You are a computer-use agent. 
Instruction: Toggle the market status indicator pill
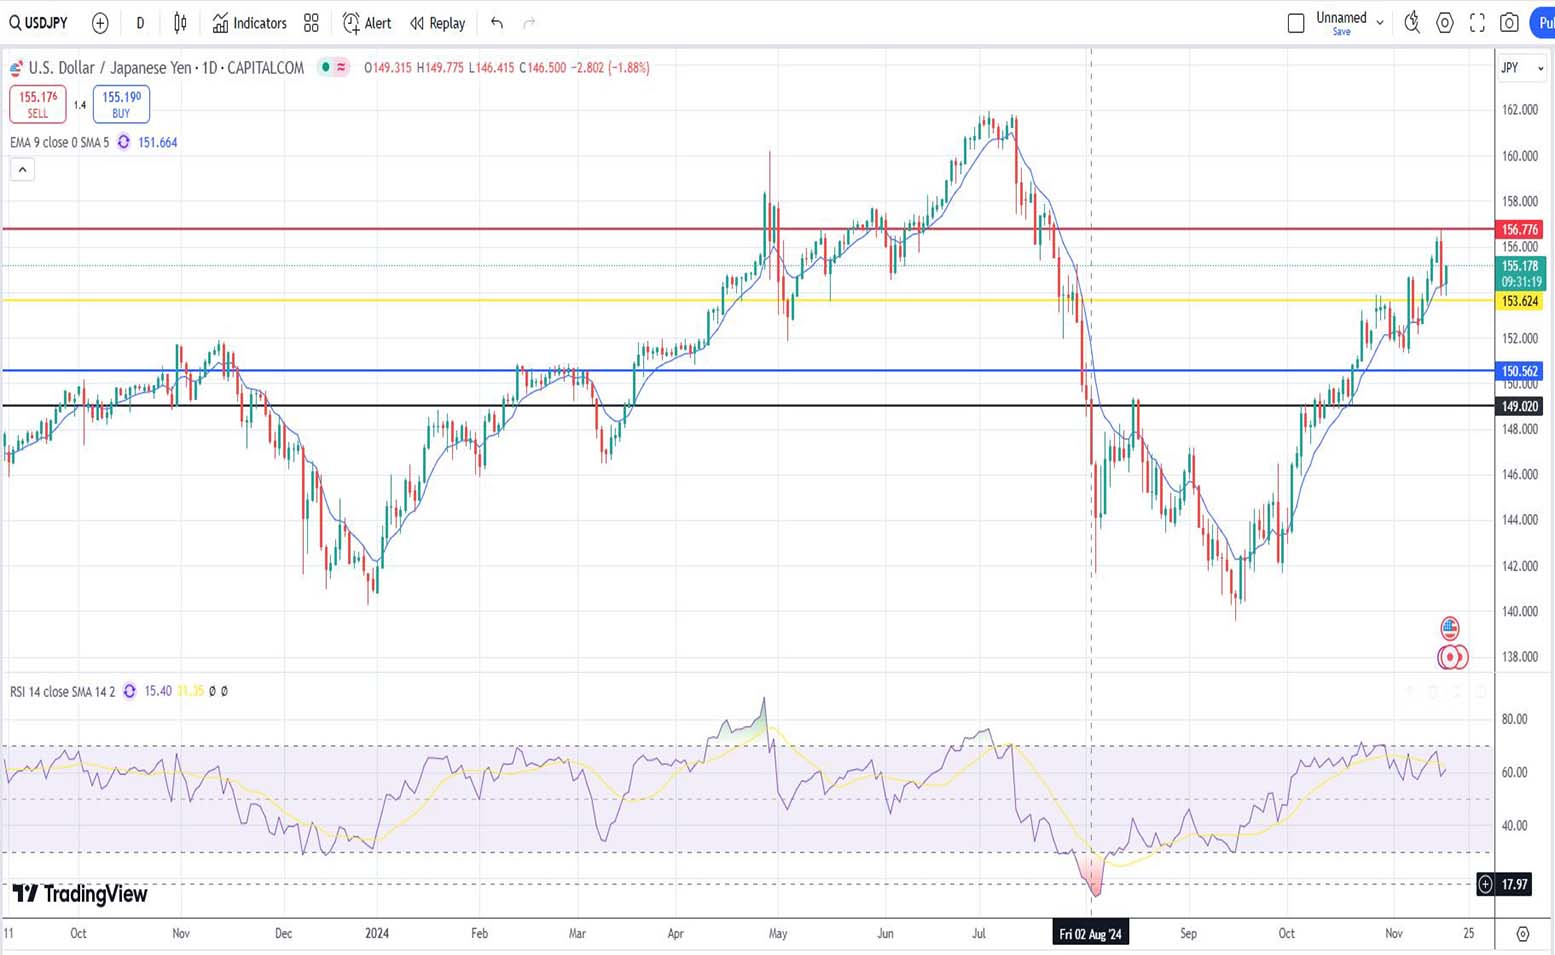[x=333, y=68]
